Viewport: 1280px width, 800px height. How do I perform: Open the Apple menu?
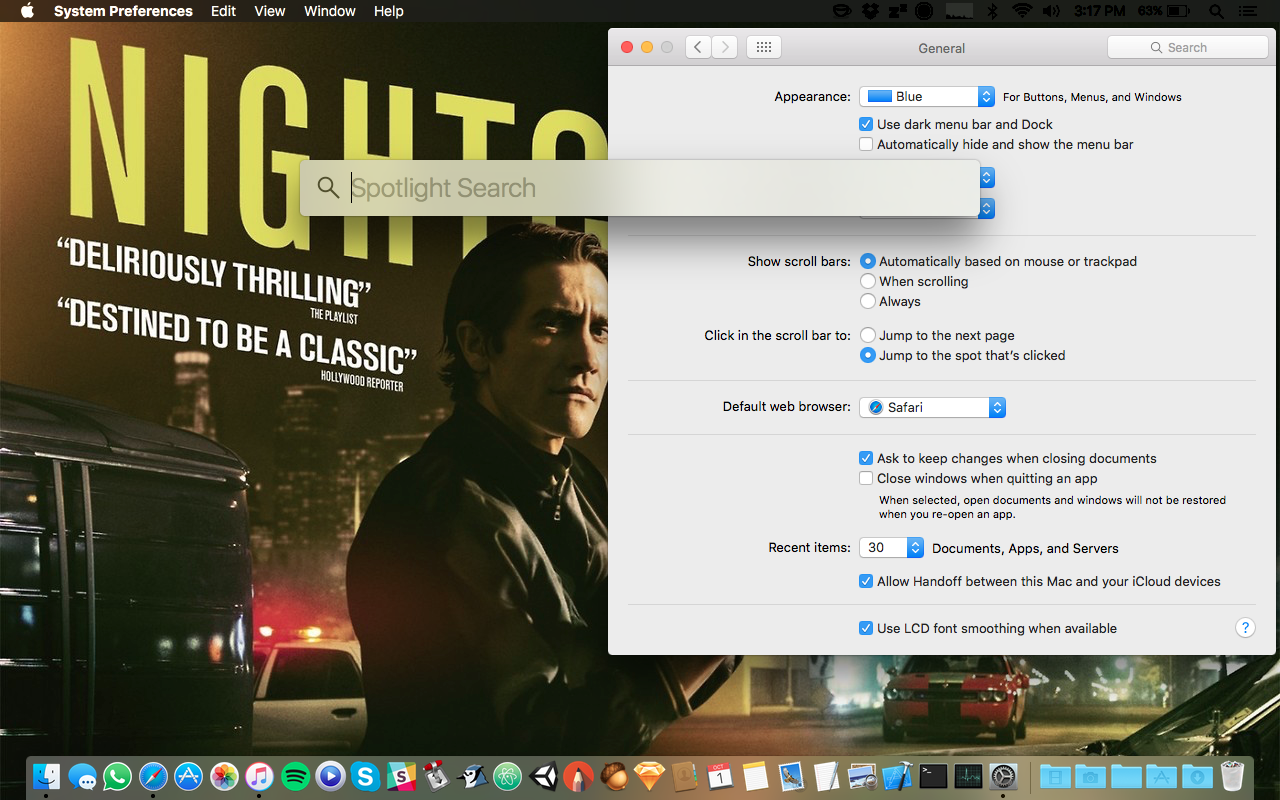coord(27,11)
